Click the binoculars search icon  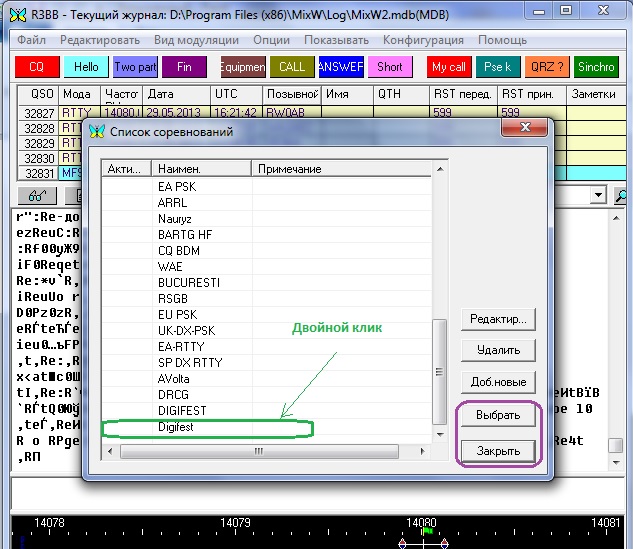click(36, 195)
